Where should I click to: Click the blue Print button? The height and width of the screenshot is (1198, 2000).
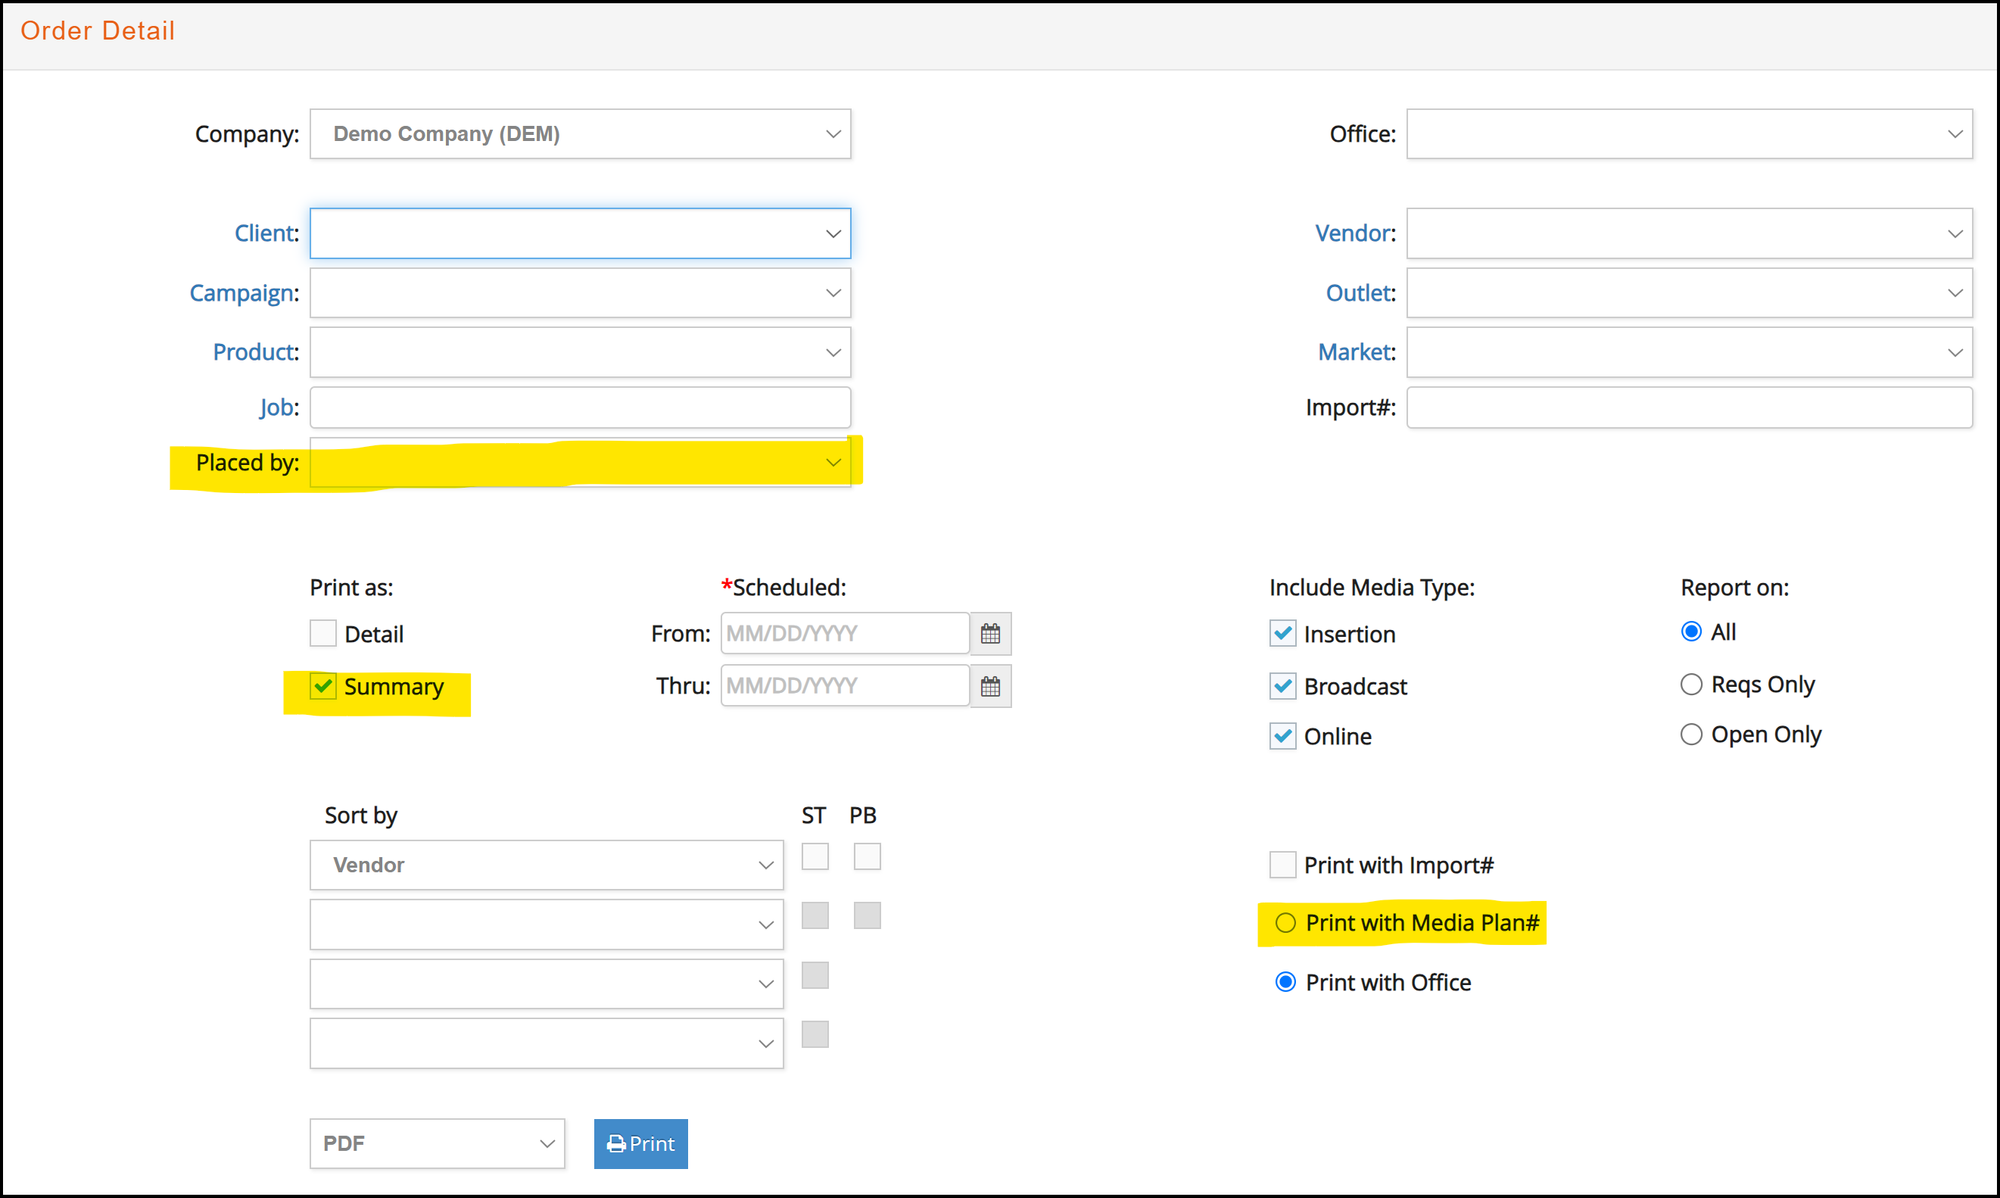point(640,1143)
